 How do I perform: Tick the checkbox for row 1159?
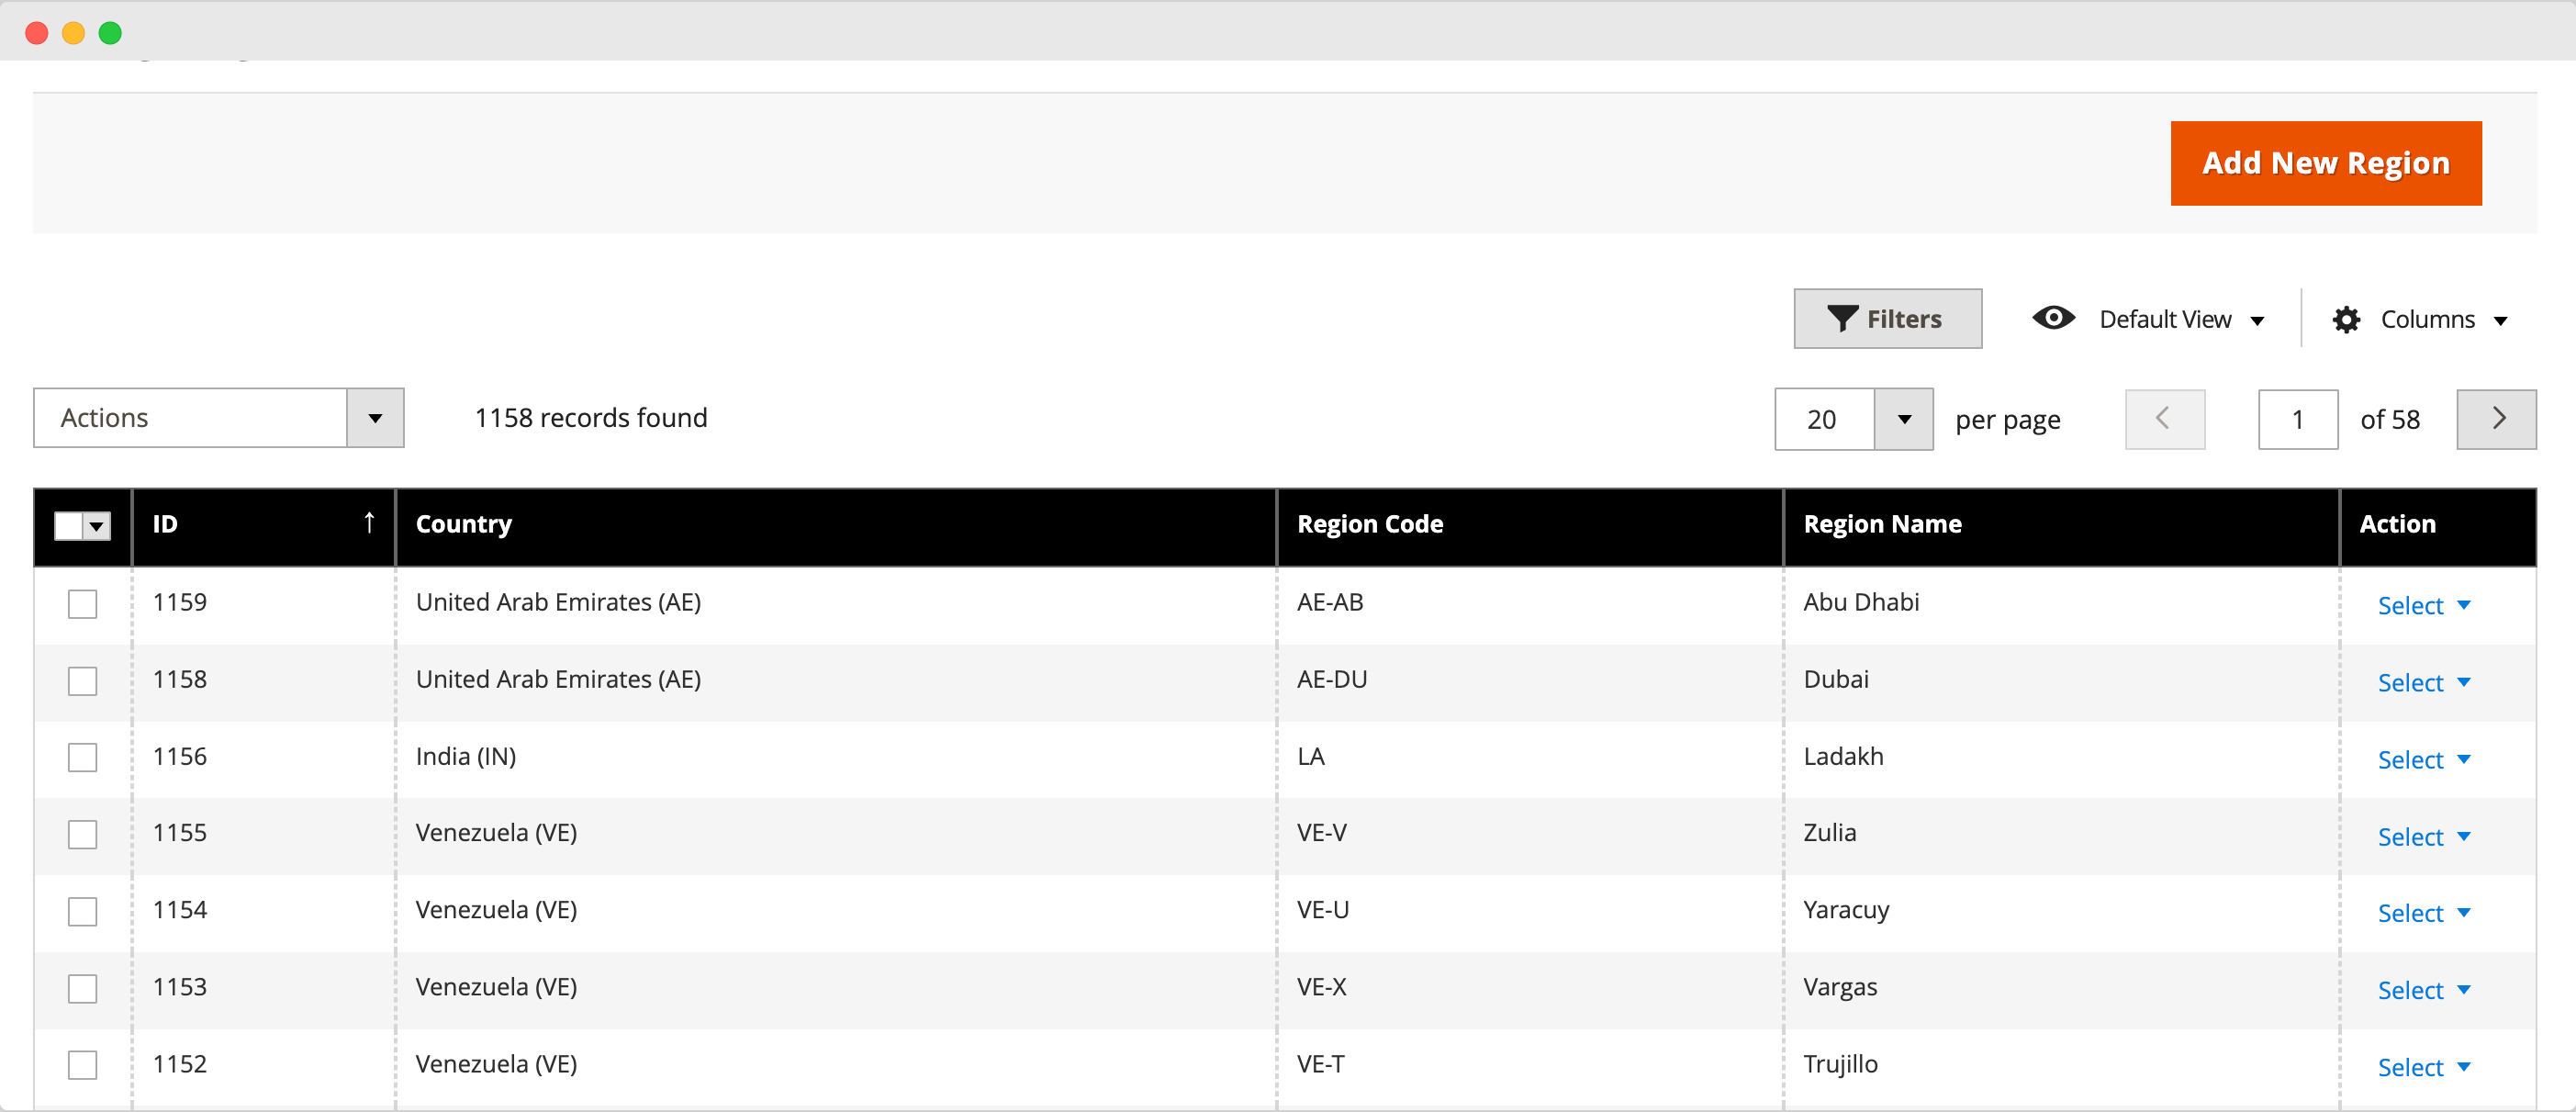(x=82, y=604)
